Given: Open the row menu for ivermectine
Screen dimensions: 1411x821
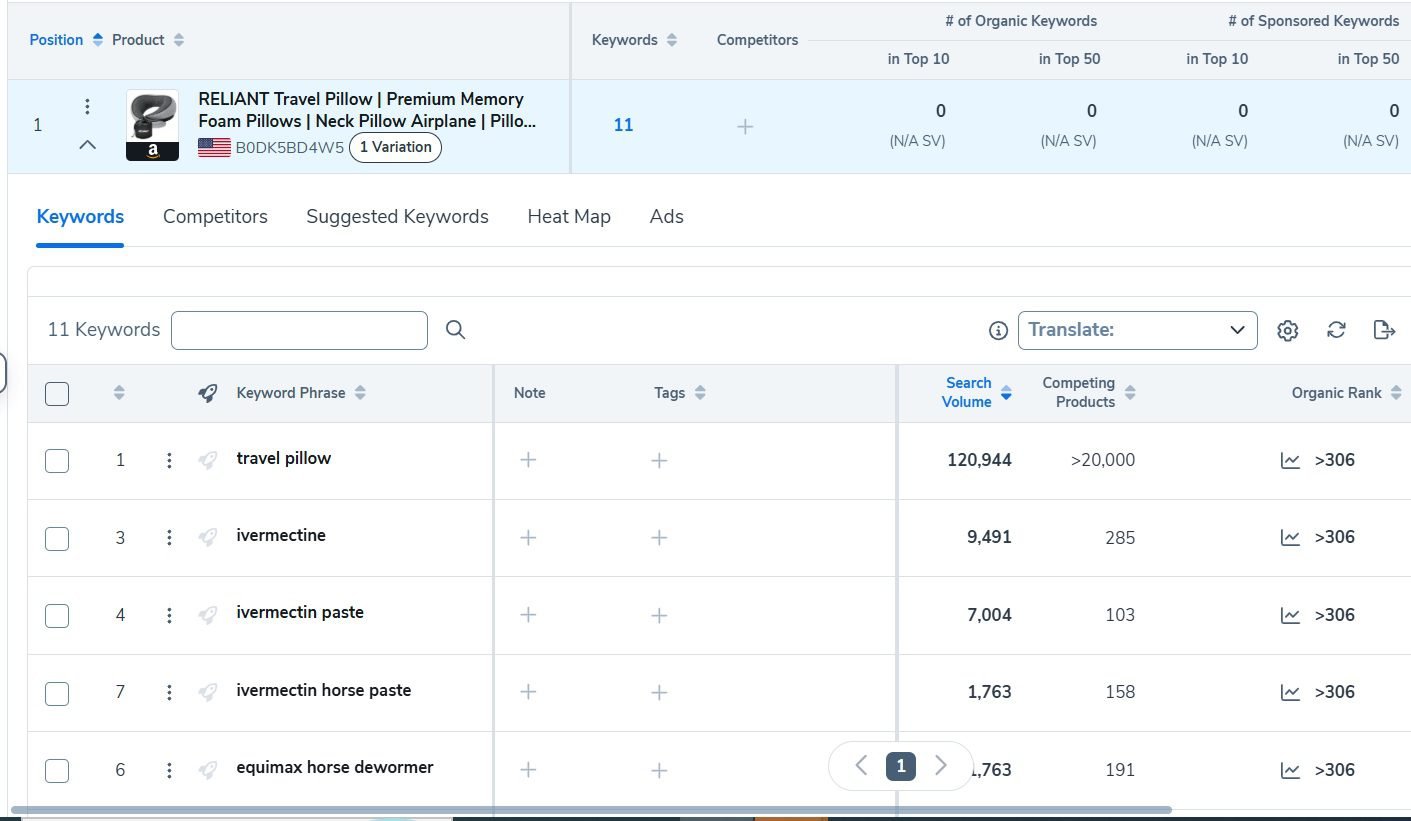Looking at the screenshot, I should coord(169,538).
